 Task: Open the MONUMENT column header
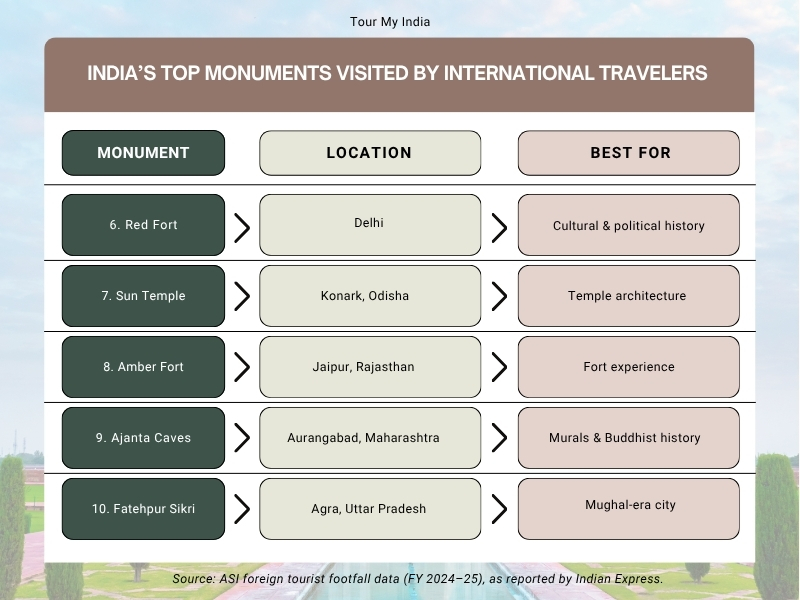143,153
